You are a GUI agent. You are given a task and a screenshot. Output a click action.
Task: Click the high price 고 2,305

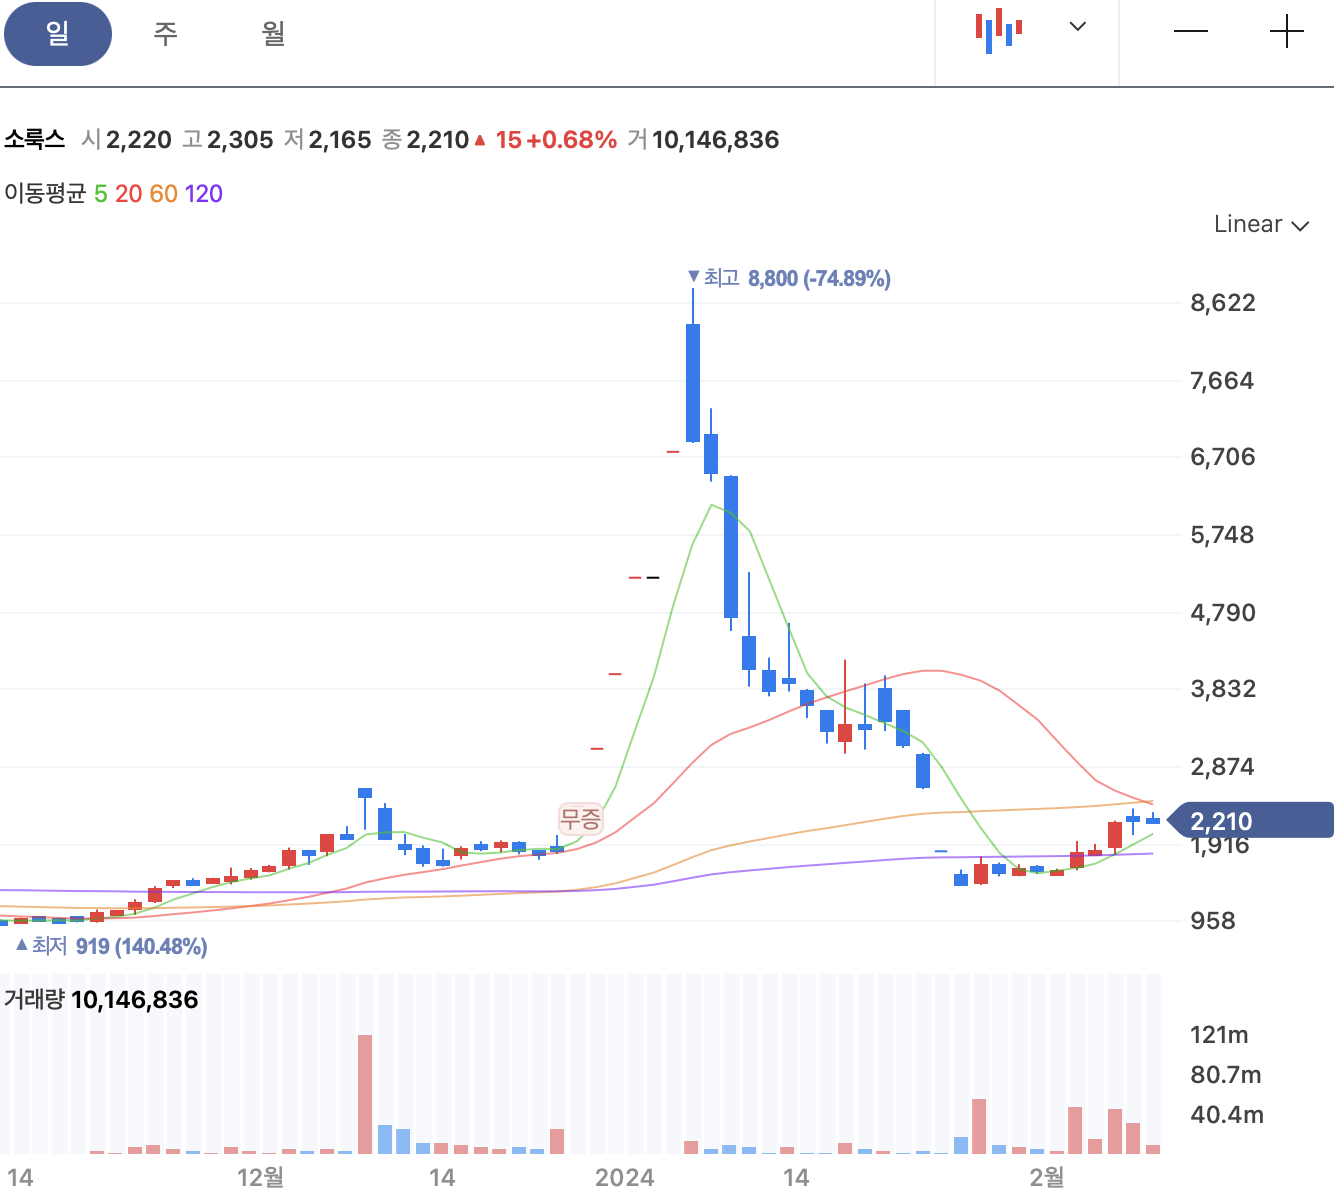point(228,140)
